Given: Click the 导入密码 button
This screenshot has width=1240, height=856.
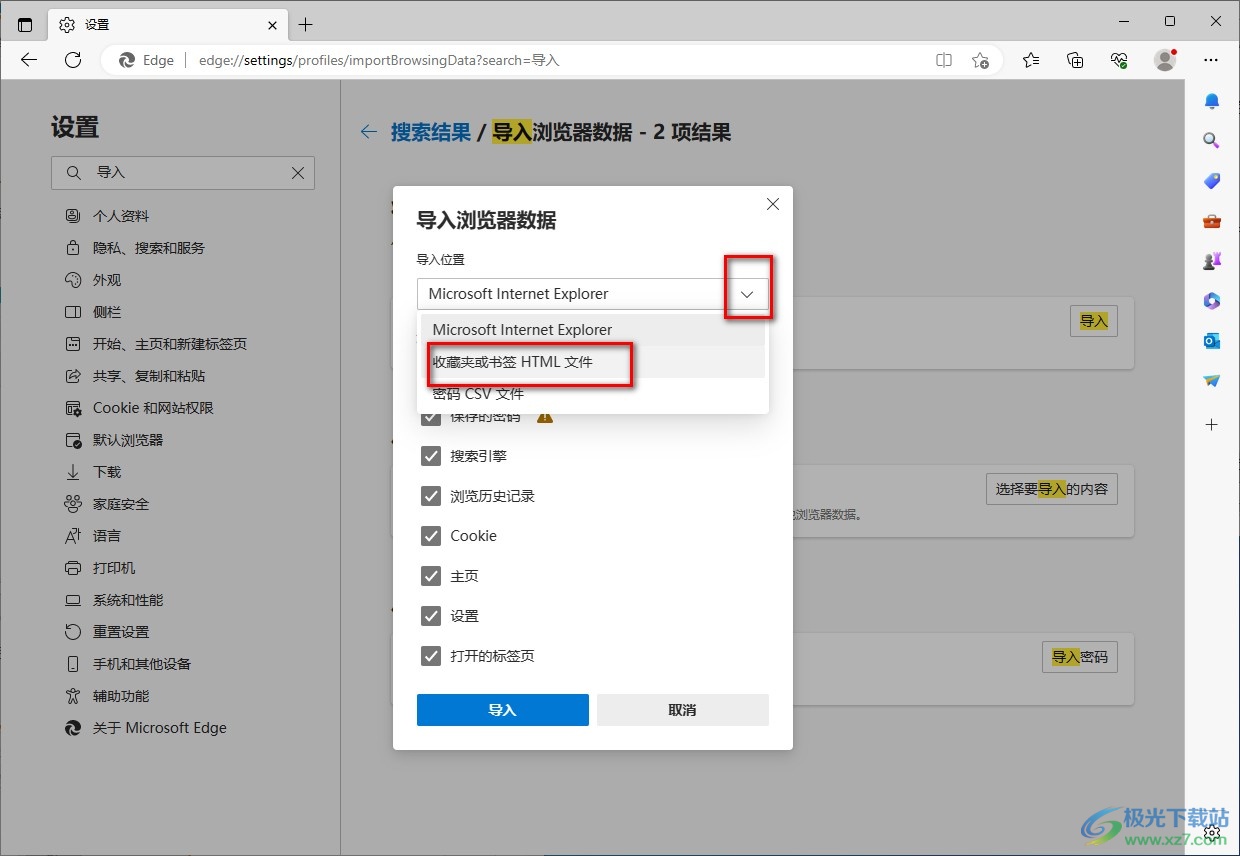Looking at the screenshot, I should click(1080, 657).
